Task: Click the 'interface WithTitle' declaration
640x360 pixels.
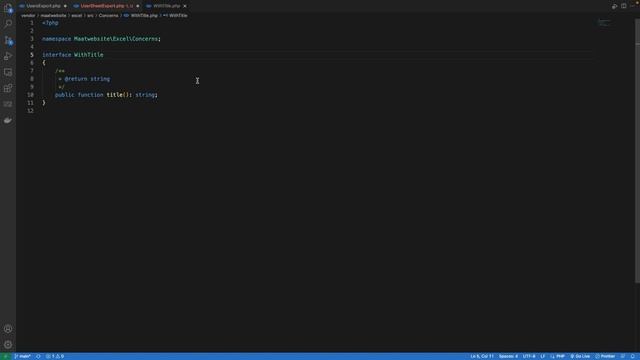Action: pos(73,55)
